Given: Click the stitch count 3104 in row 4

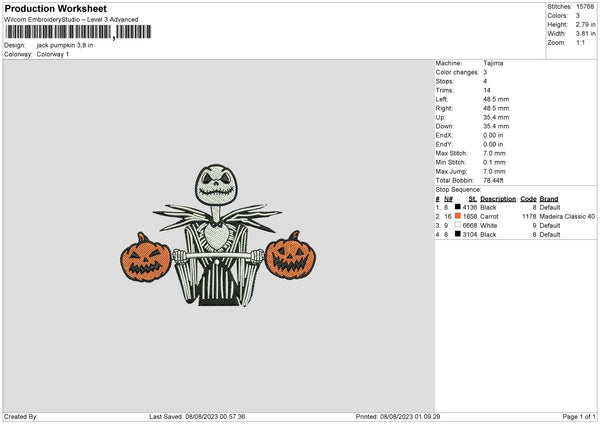Looking at the screenshot, I should pos(470,235).
